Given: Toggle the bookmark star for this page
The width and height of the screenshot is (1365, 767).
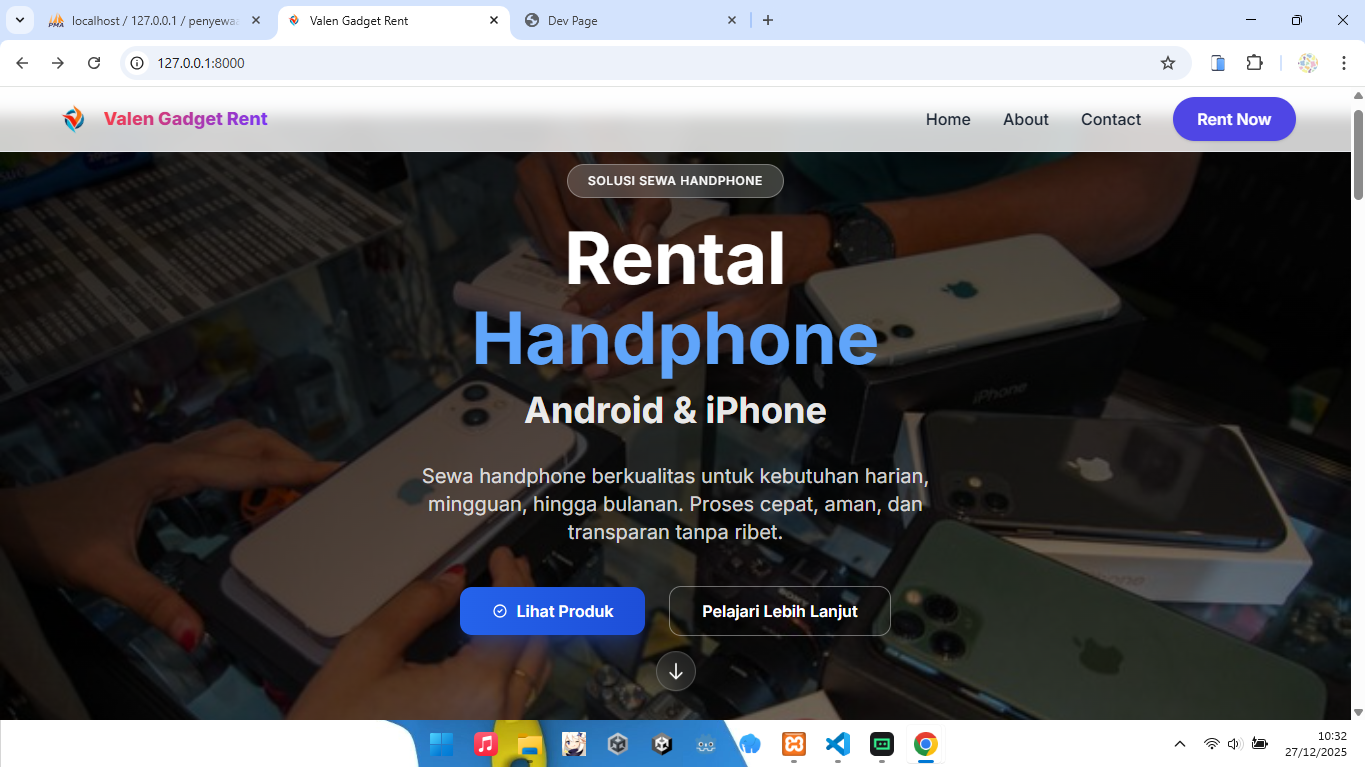Looking at the screenshot, I should point(1168,62).
